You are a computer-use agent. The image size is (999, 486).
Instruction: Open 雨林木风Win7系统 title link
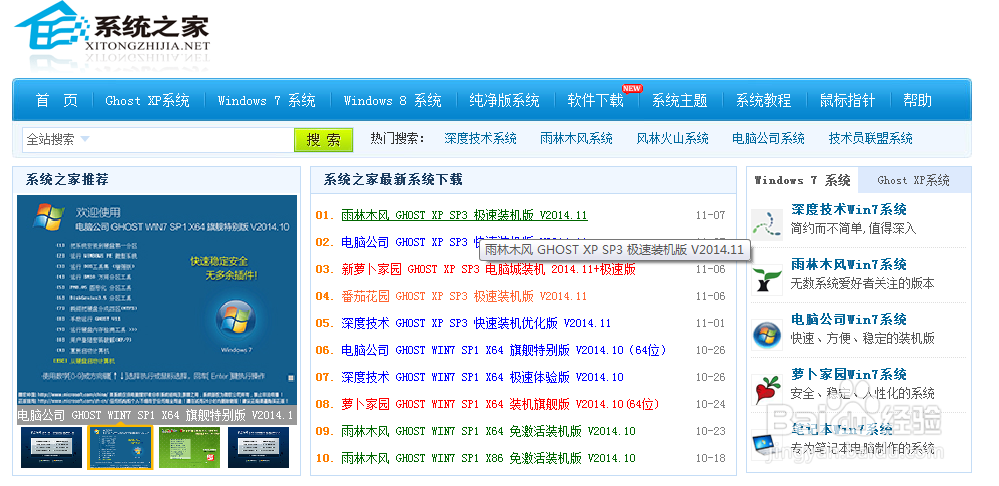[849, 264]
